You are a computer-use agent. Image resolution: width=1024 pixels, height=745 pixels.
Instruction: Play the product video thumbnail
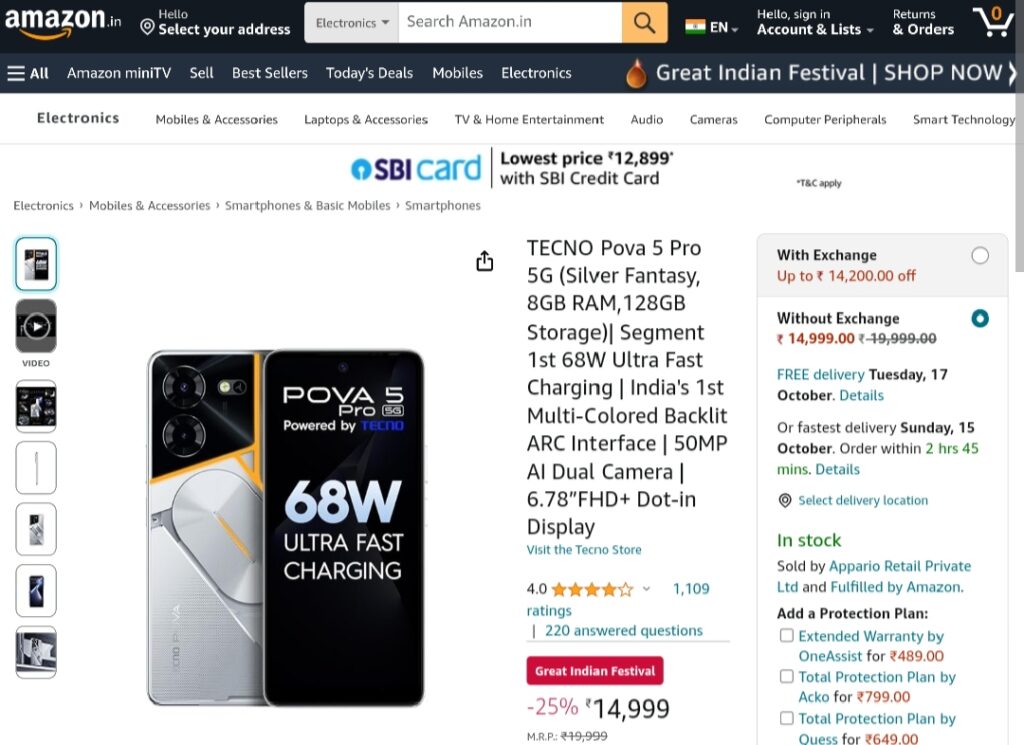(36, 326)
